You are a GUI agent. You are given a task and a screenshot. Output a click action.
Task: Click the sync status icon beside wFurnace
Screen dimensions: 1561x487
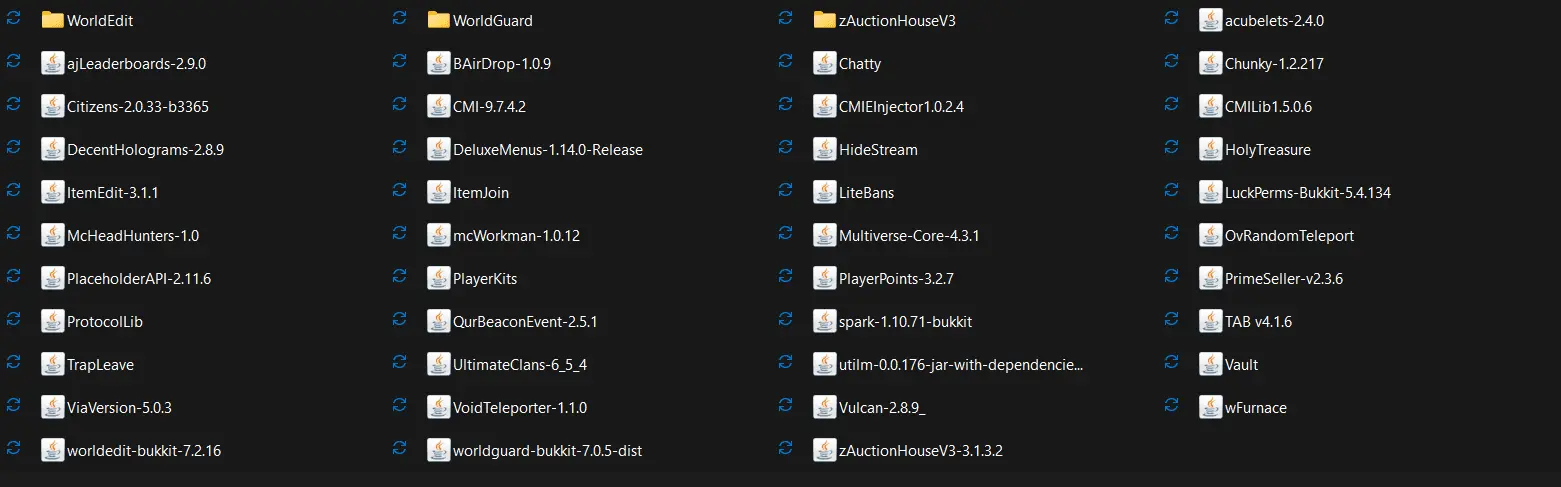click(1171, 406)
